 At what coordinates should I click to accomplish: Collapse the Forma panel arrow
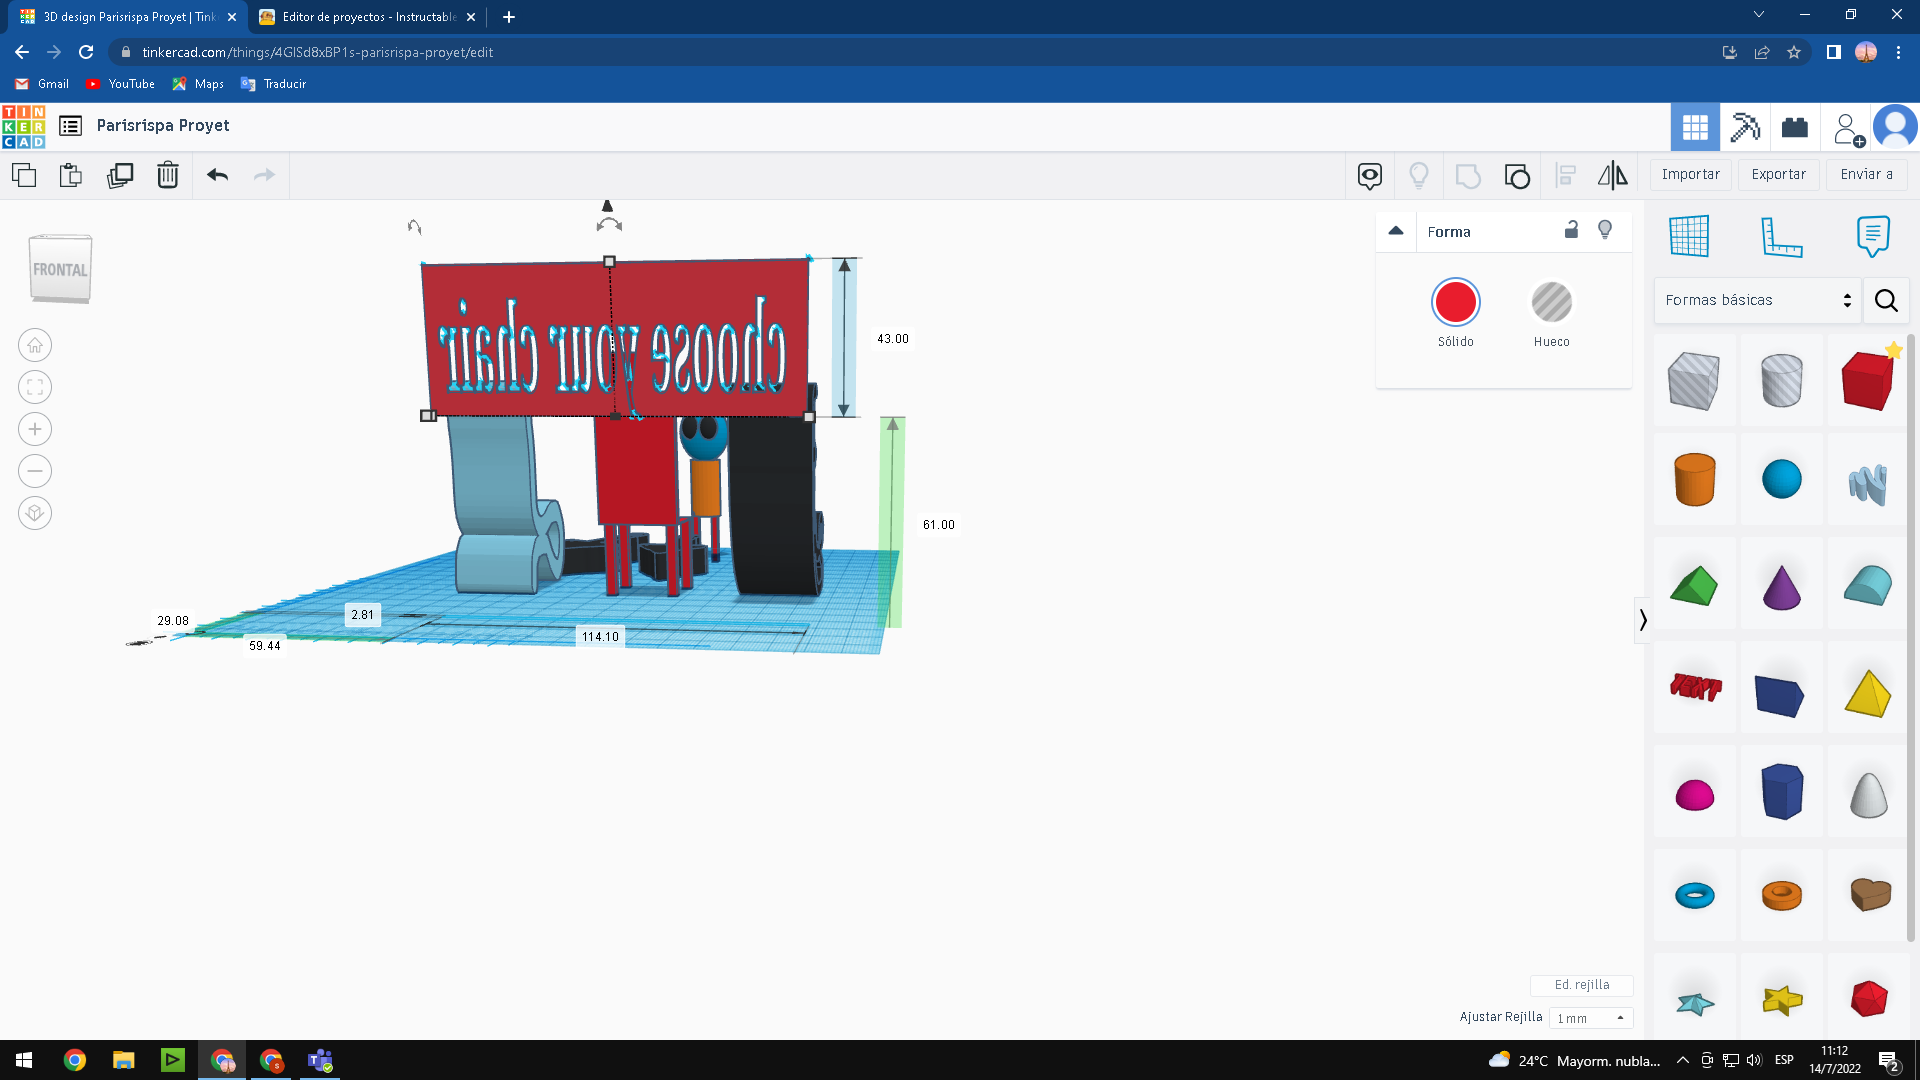pos(1396,231)
